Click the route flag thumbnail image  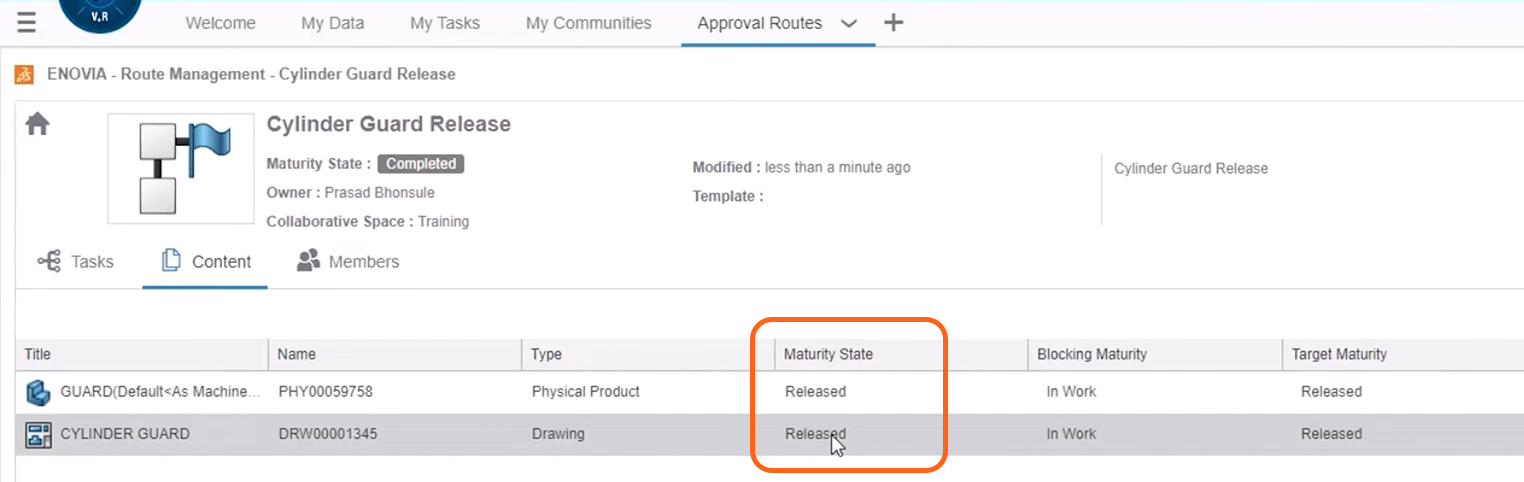click(181, 168)
